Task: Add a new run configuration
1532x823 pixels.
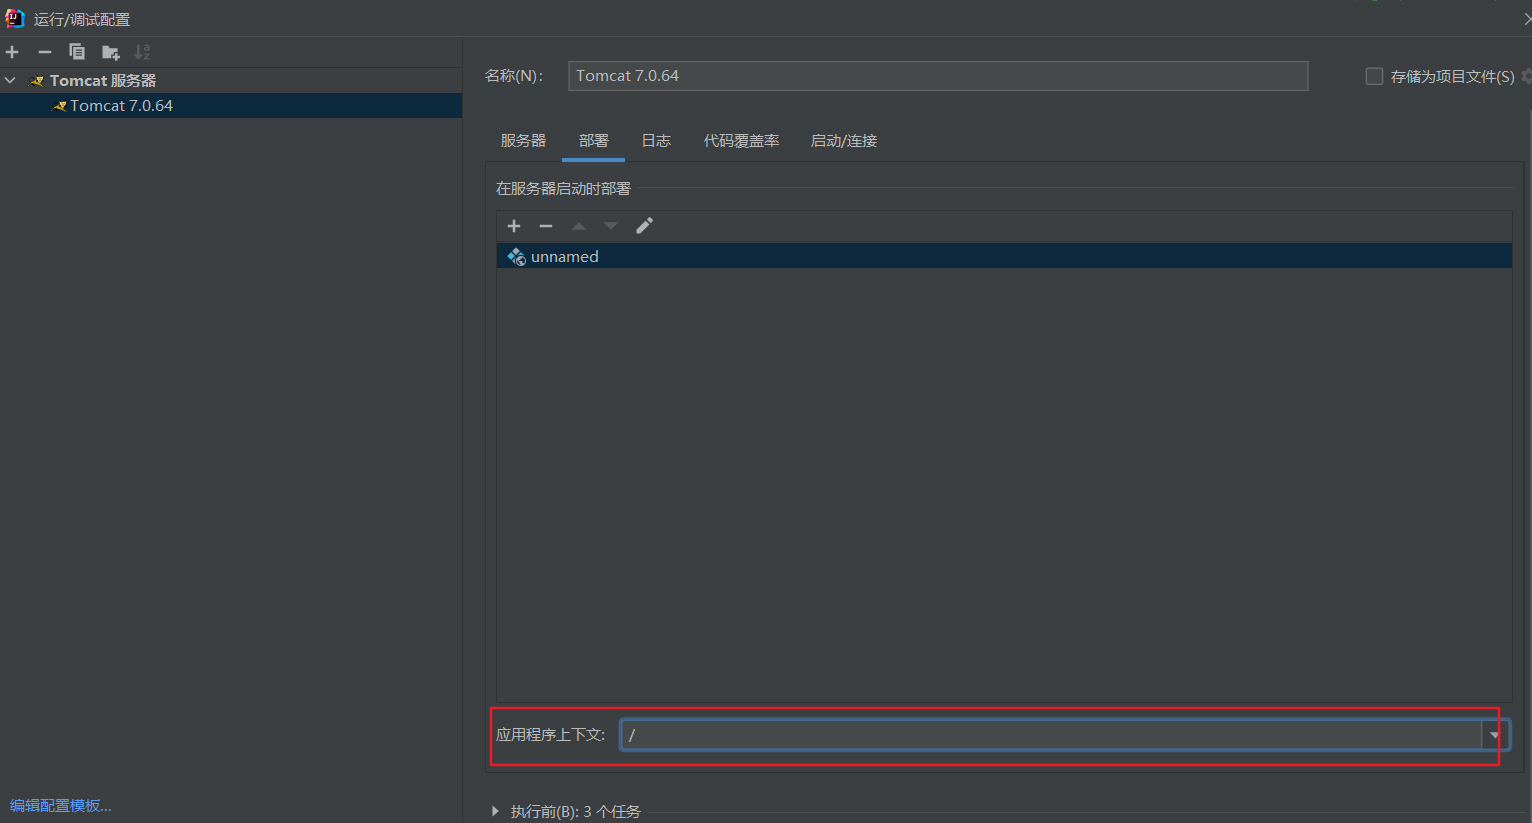Action: tap(12, 52)
